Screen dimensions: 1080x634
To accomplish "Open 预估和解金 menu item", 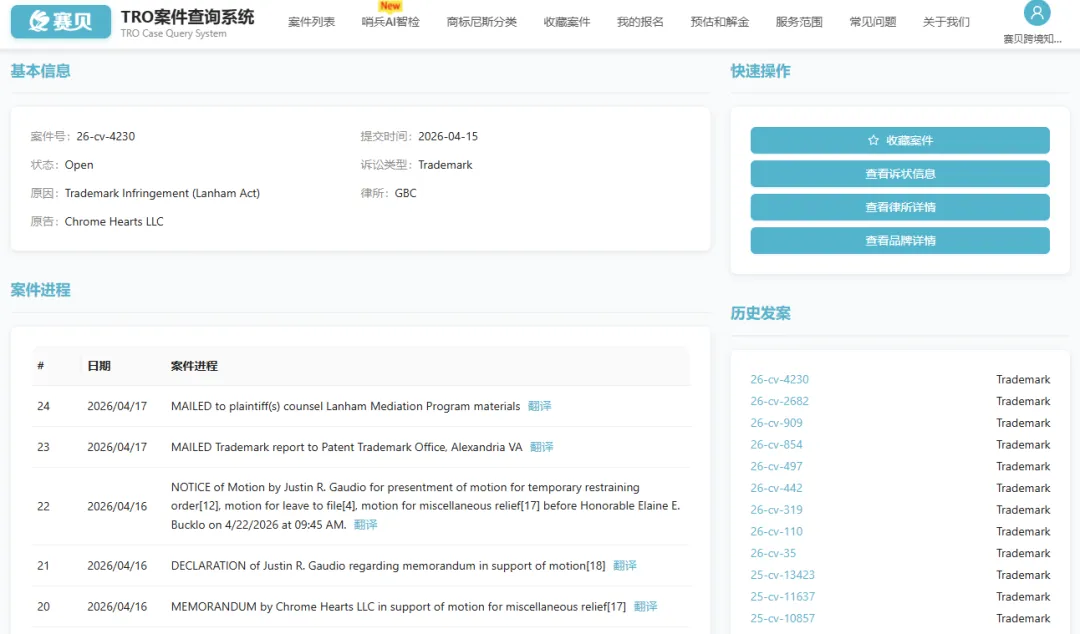I will click(x=719, y=22).
